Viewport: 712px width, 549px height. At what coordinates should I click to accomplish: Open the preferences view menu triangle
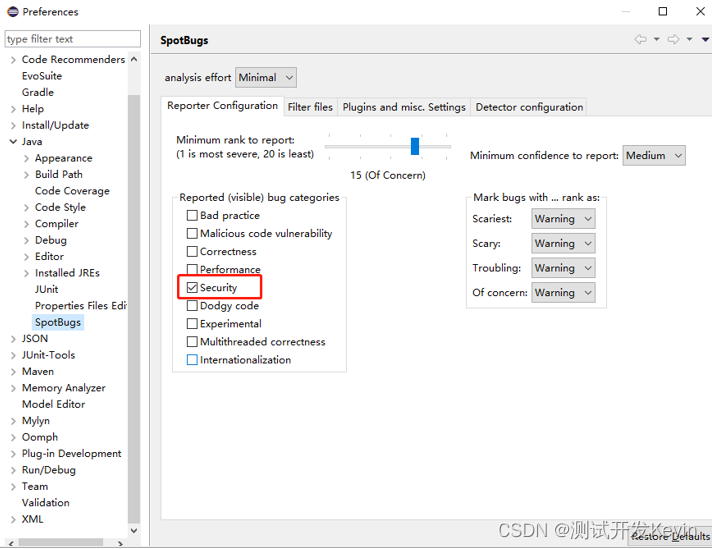coord(705,40)
